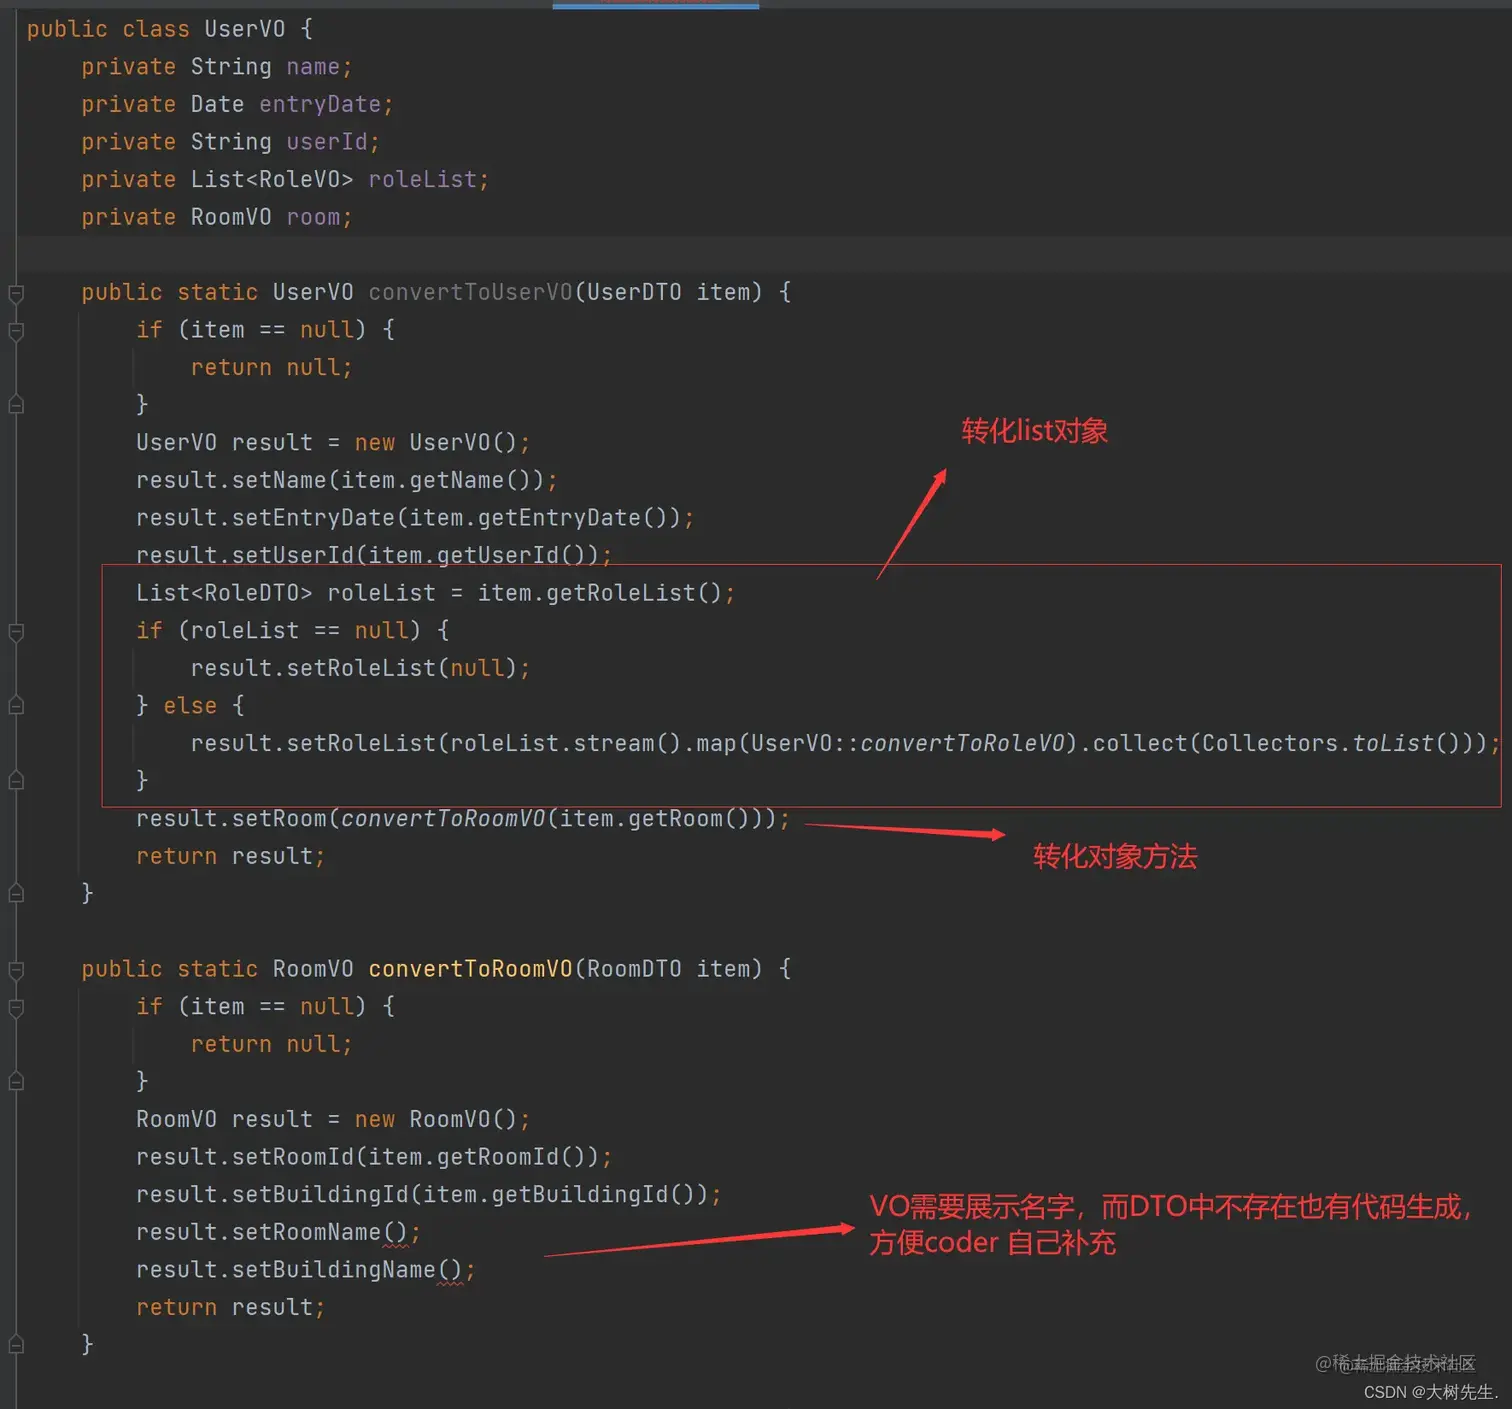The width and height of the screenshot is (1512, 1409).
Task: Collapse the convertToUserVO method fold marker
Action: pyautogui.click(x=16, y=293)
